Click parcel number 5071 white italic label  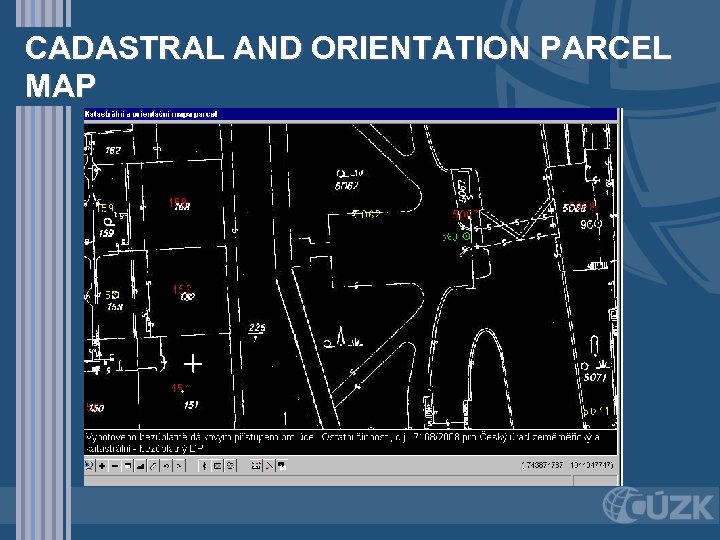click(x=596, y=377)
